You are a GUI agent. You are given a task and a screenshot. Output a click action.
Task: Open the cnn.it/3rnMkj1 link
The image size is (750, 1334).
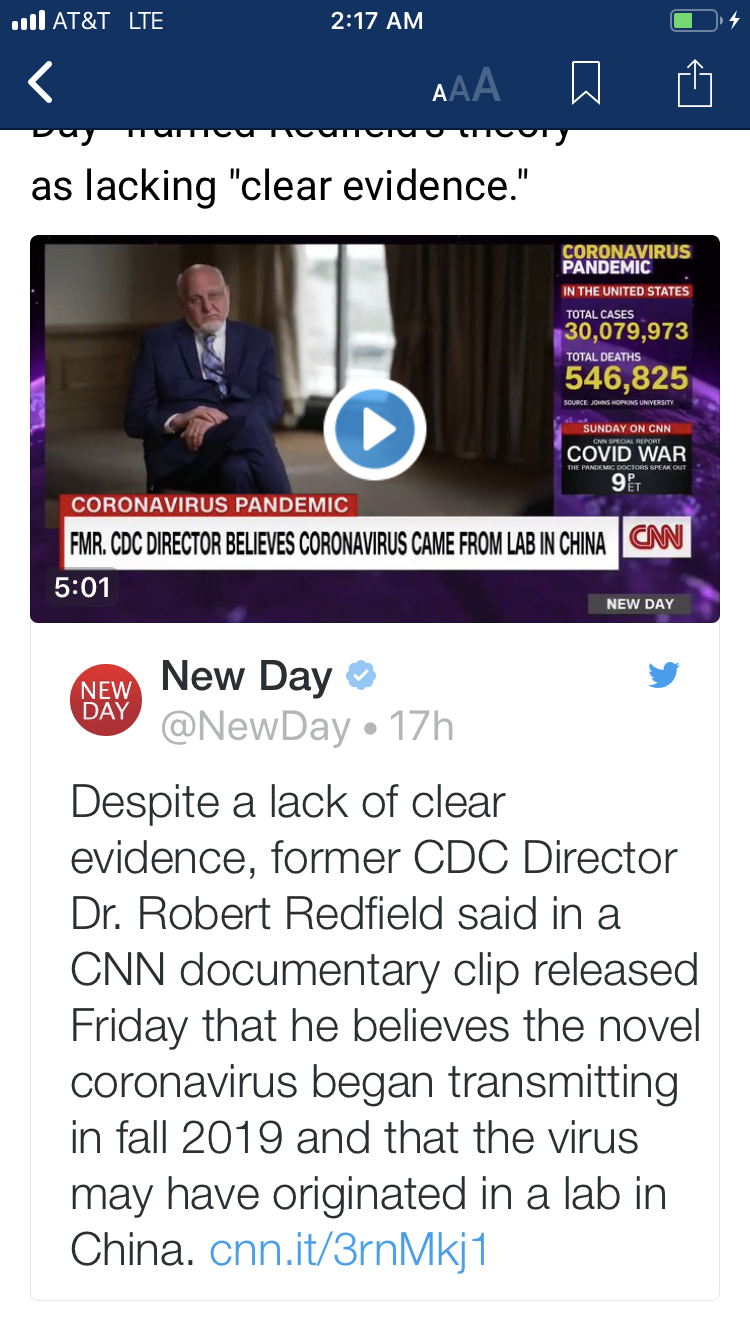(349, 1250)
